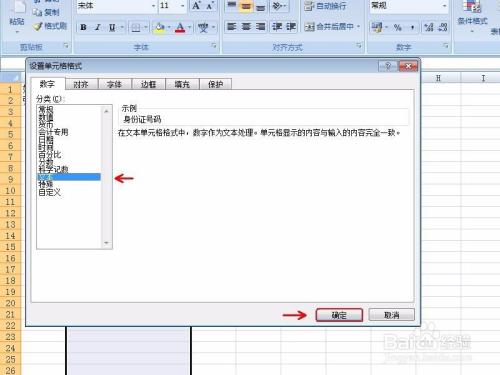Toggle underline formatting
Viewport: 500px width, 375px height.
tap(112, 27)
